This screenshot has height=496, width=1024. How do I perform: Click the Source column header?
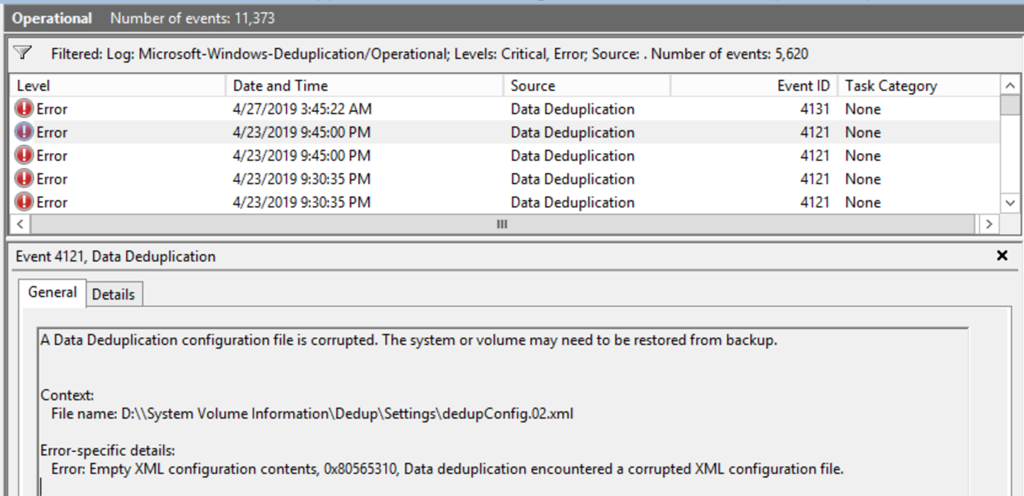click(532, 86)
